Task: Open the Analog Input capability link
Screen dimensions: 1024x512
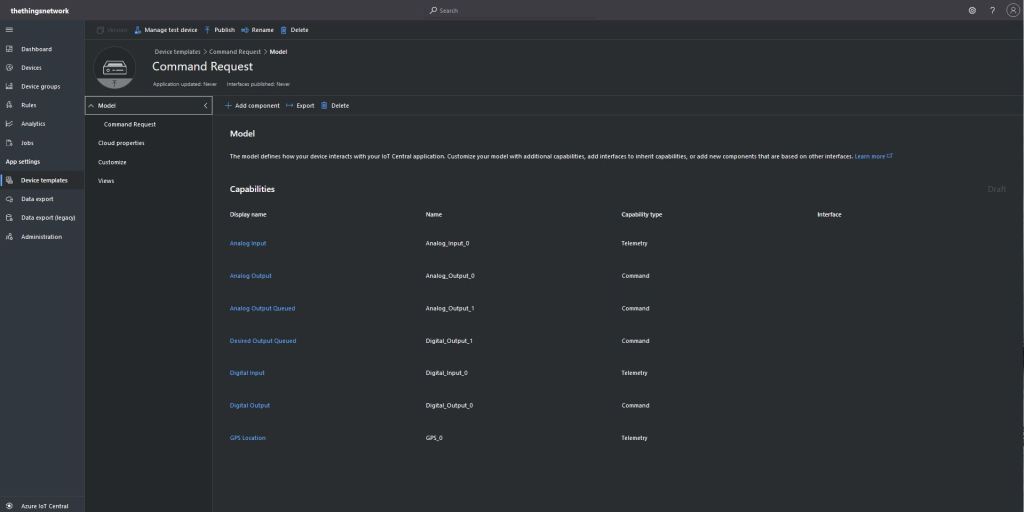Action: pyautogui.click(x=248, y=243)
